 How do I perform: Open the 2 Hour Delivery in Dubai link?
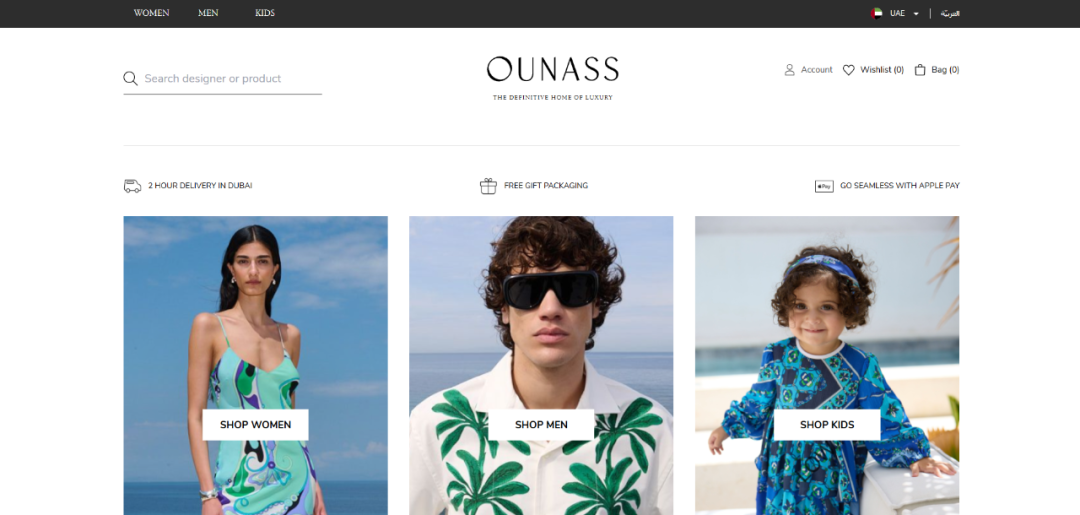pos(200,186)
